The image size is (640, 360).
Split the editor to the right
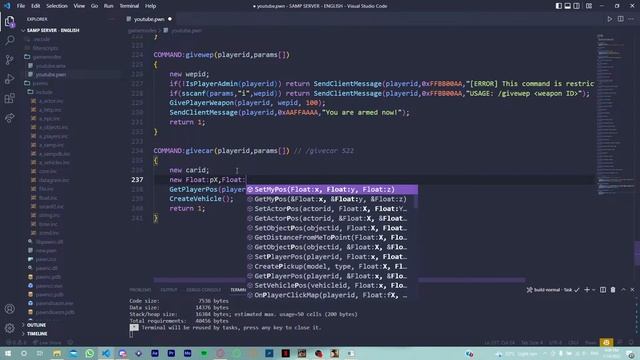click(x=620, y=19)
